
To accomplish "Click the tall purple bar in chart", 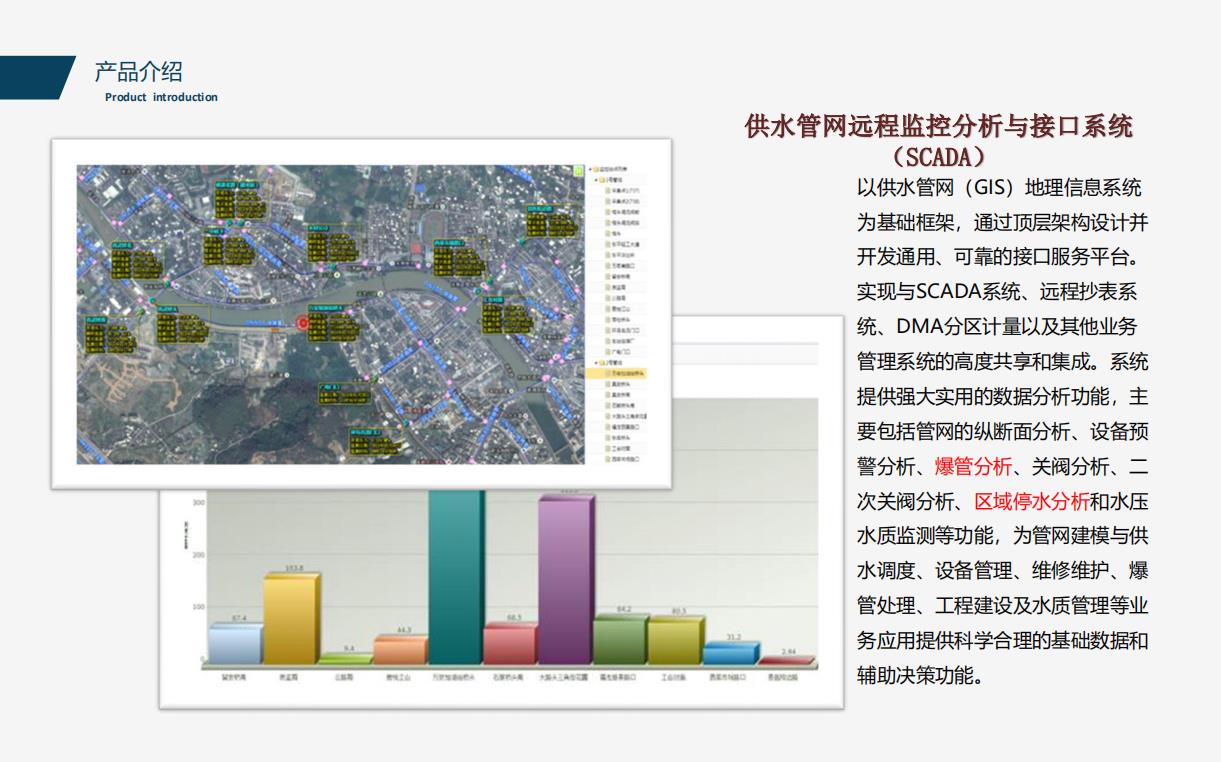I will click(566, 578).
